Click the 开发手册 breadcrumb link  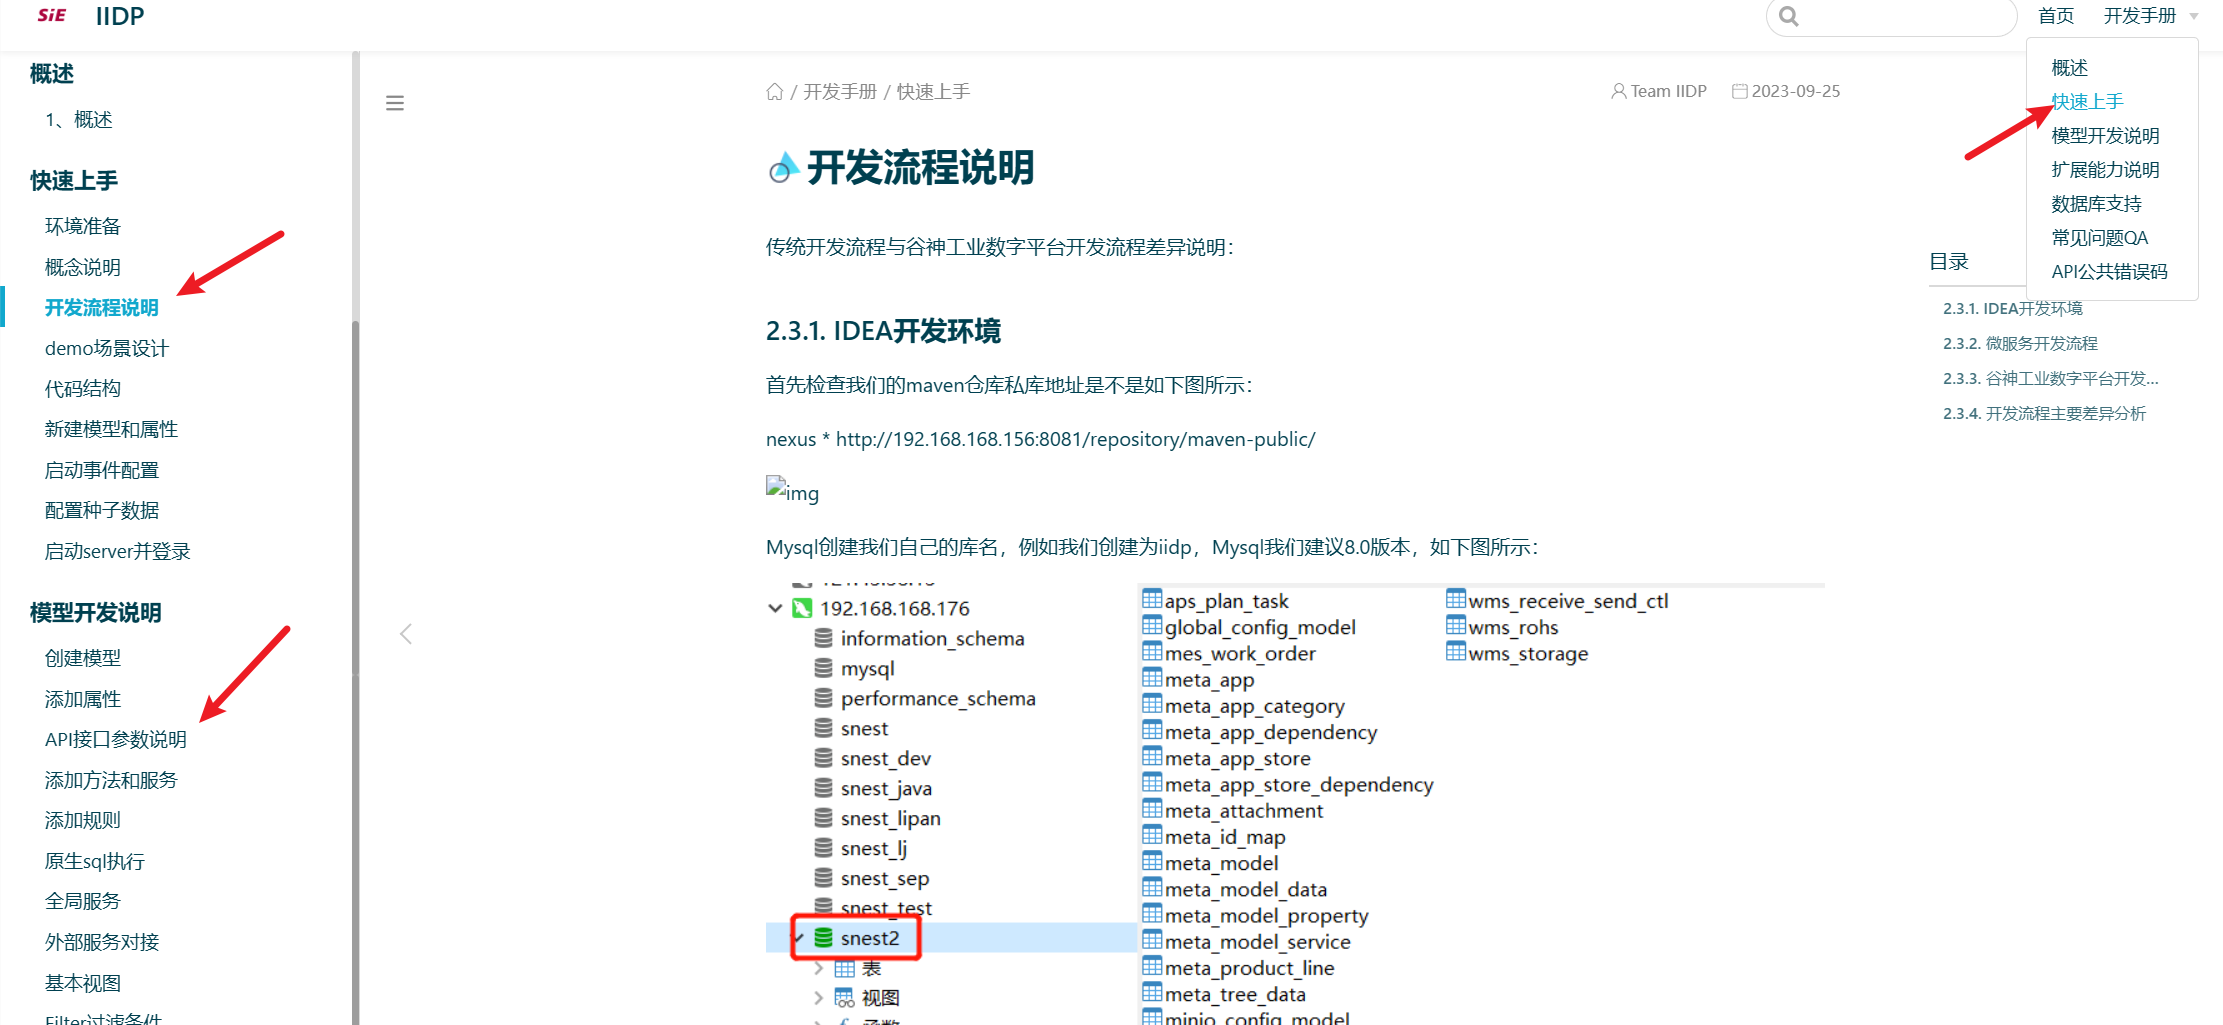840,92
